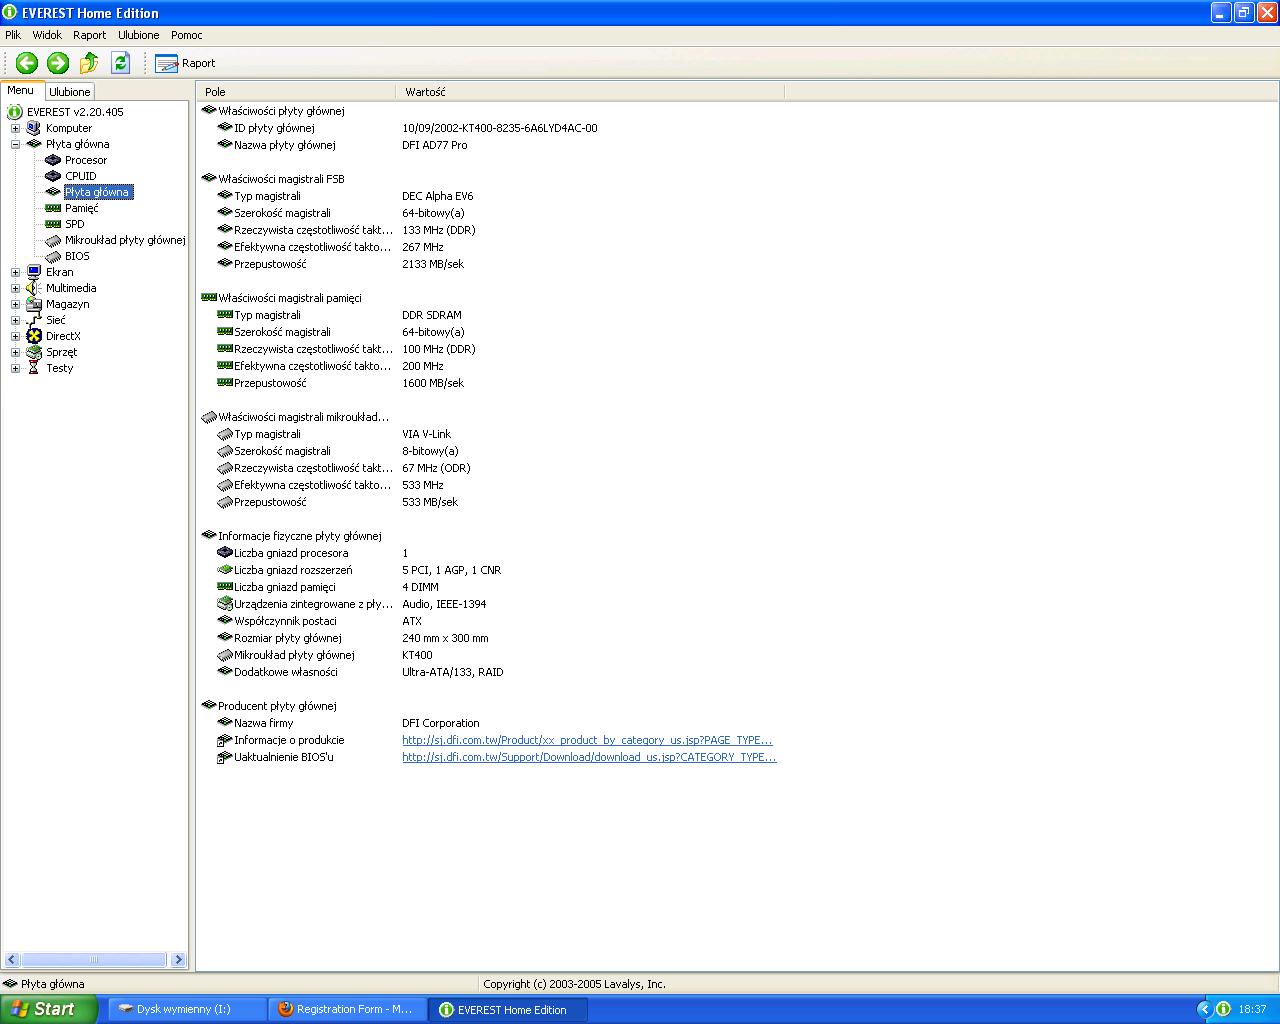The width and height of the screenshot is (1280, 1024).
Task: Expand the DirectX tree node
Action: pos(15,336)
